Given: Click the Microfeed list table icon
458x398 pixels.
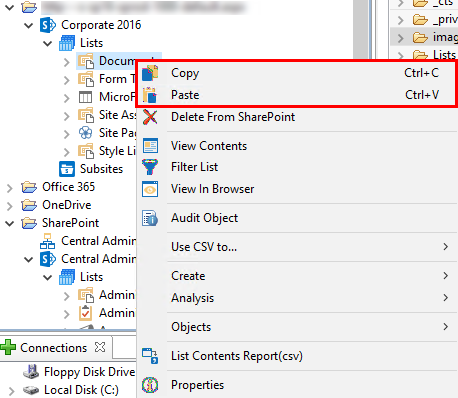Looking at the screenshot, I should point(85,97).
